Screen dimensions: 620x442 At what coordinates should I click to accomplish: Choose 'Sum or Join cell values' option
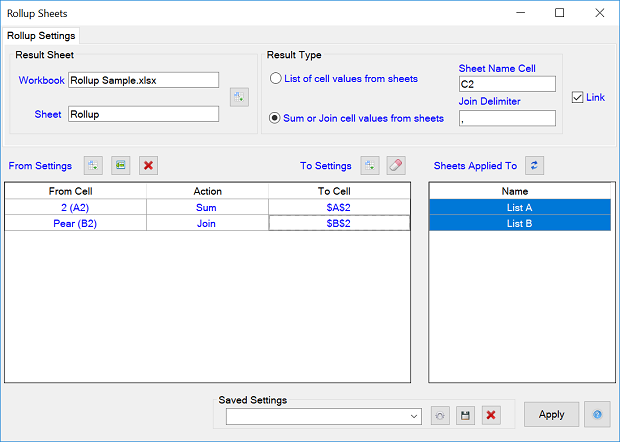tap(276, 118)
